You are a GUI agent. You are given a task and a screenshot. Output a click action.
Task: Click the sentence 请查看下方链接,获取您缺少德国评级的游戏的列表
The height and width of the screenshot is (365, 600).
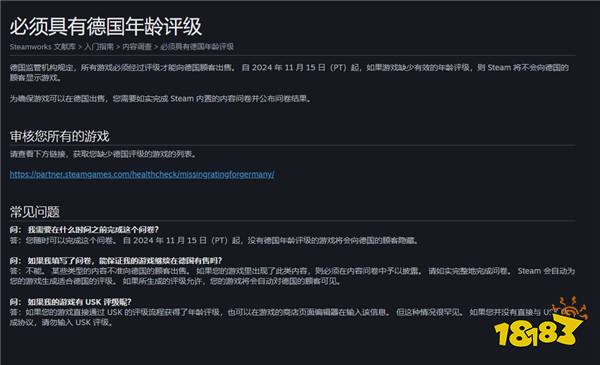tap(104, 154)
